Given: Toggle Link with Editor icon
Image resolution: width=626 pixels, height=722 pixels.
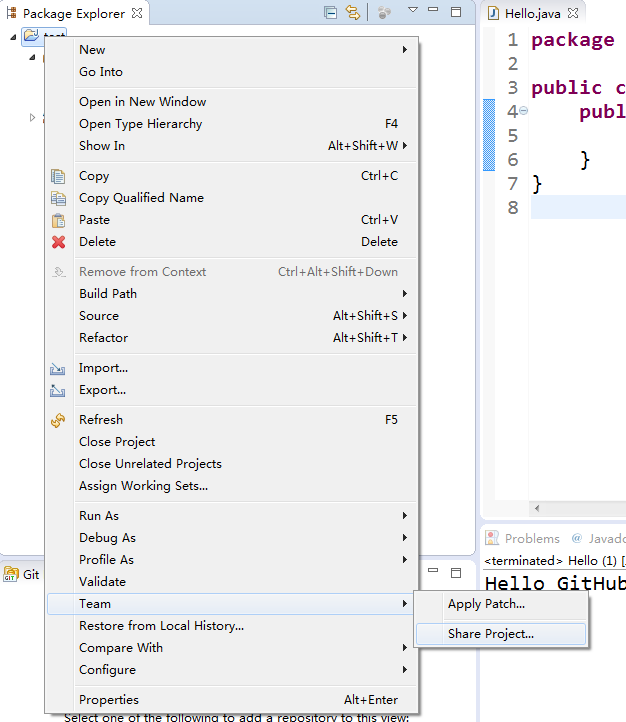Looking at the screenshot, I should pyautogui.click(x=352, y=13).
